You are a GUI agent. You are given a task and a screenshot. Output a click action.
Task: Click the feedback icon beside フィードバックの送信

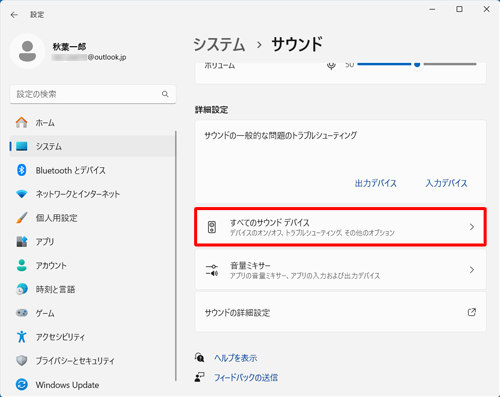point(199,377)
